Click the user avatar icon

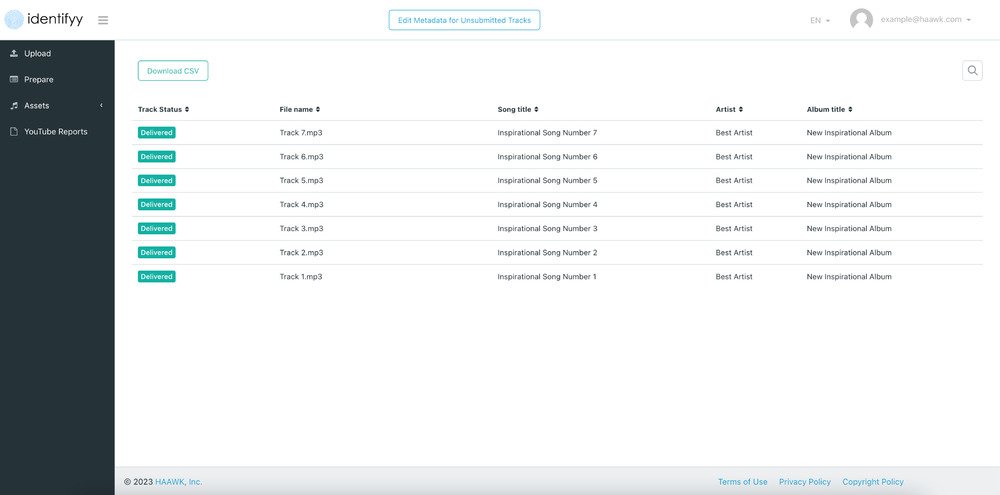861,20
